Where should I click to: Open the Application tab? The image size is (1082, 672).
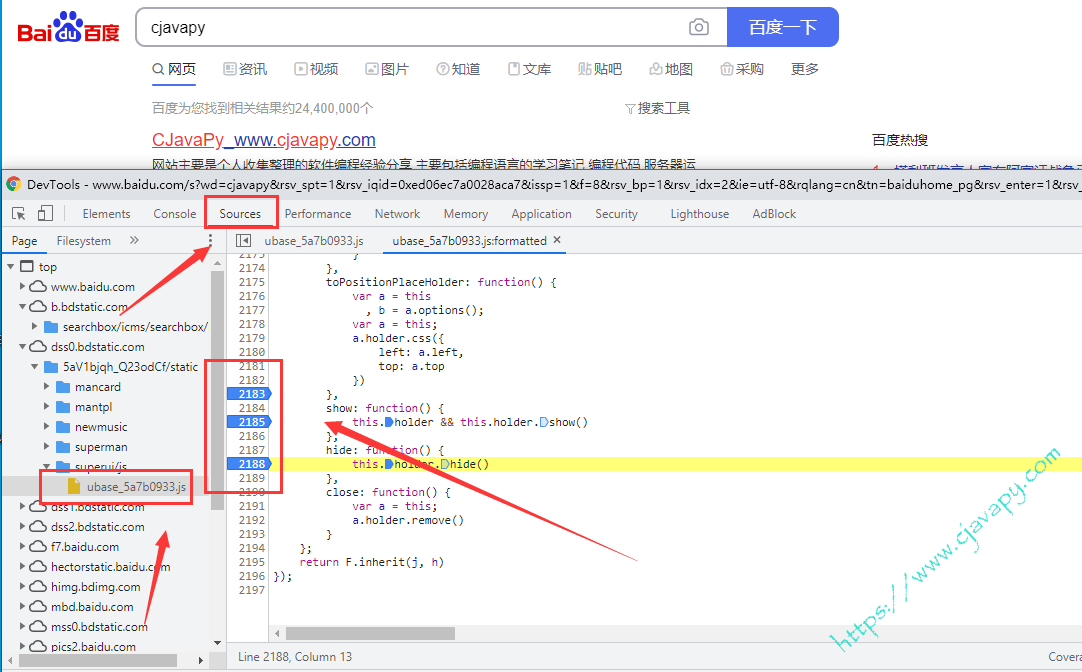click(541, 214)
